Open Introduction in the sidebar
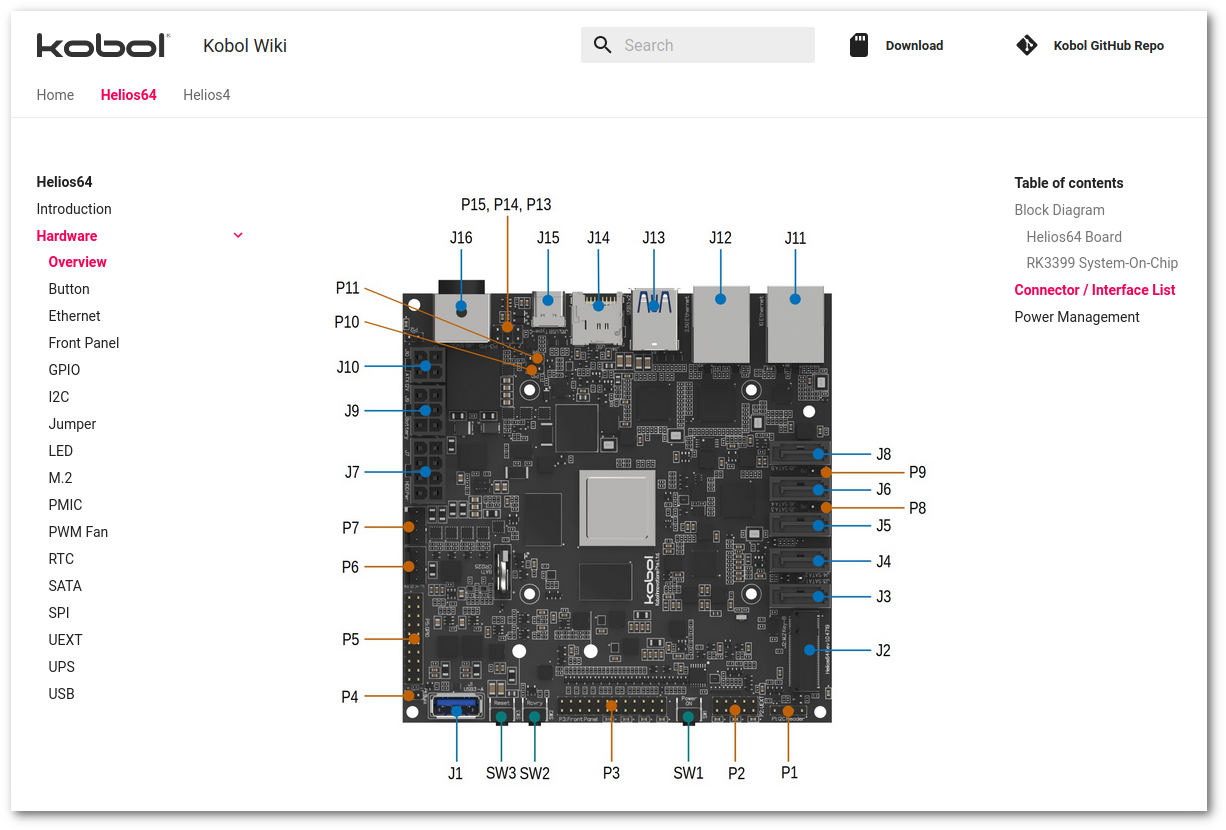 pyautogui.click(x=74, y=209)
